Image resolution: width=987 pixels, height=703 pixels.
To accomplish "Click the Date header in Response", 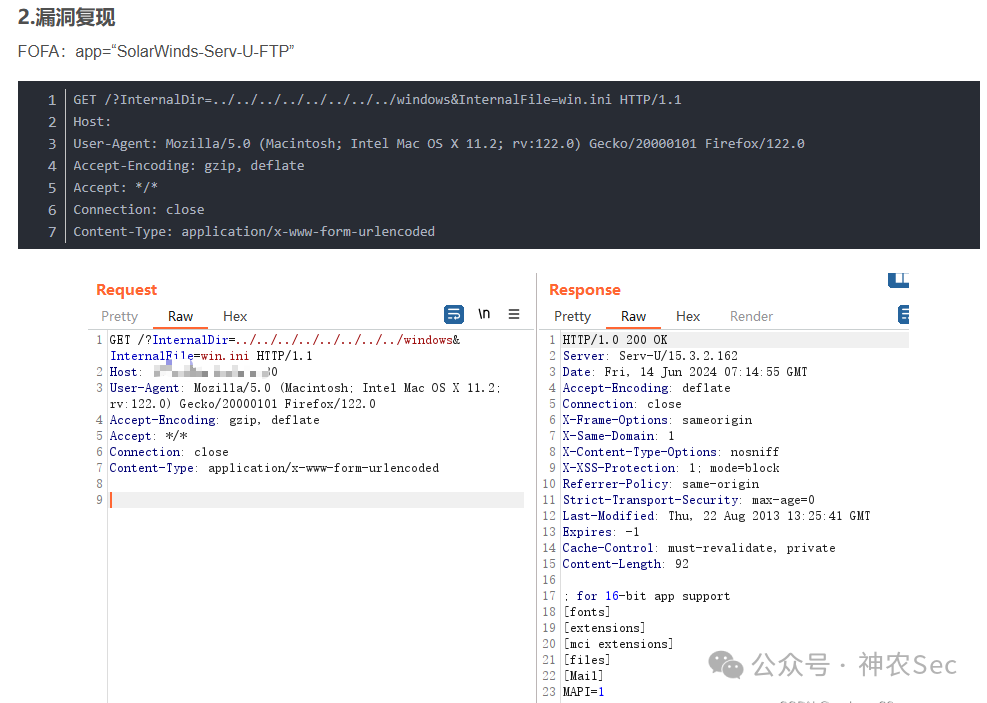I will tap(685, 372).
